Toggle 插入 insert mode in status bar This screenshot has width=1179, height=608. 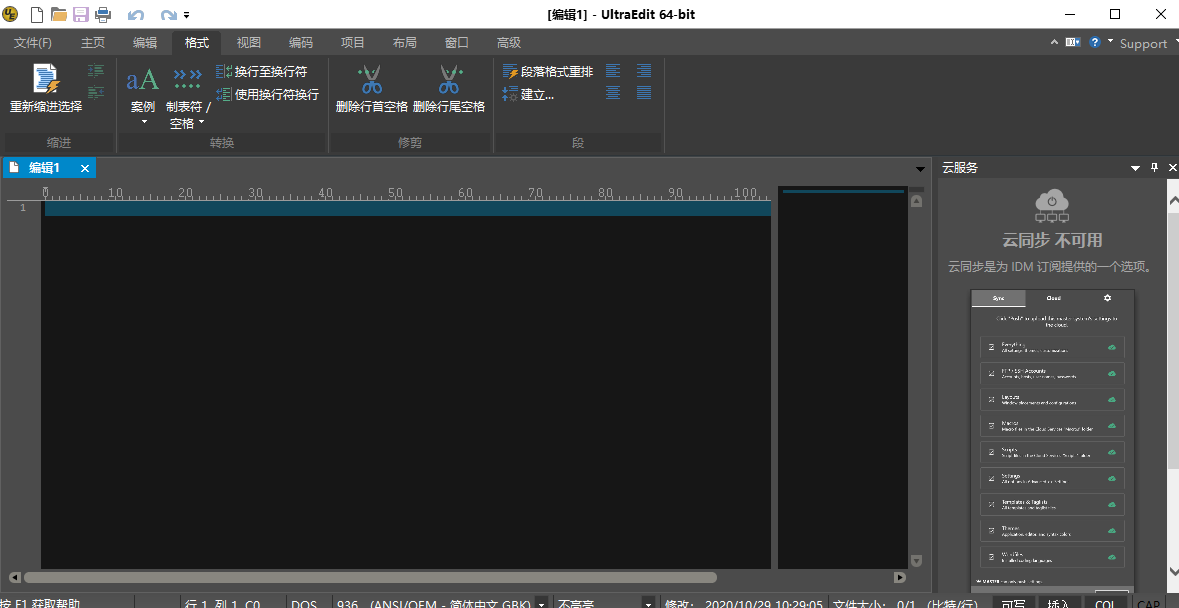click(1058, 603)
